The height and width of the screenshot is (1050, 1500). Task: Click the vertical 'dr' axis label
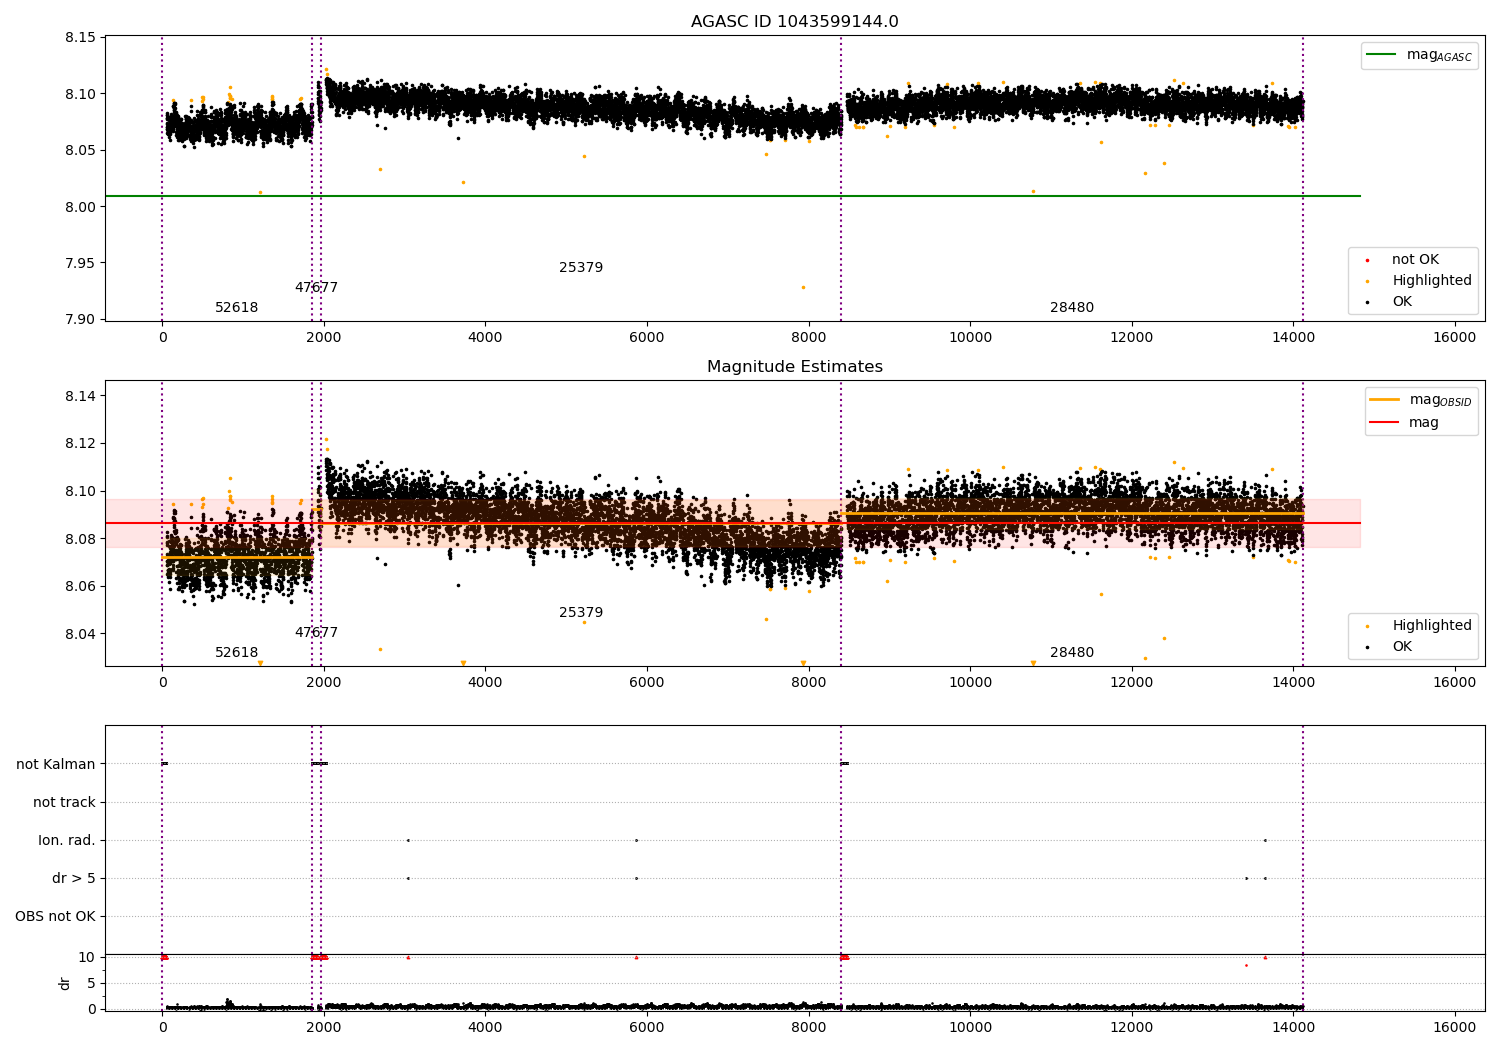(65, 984)
